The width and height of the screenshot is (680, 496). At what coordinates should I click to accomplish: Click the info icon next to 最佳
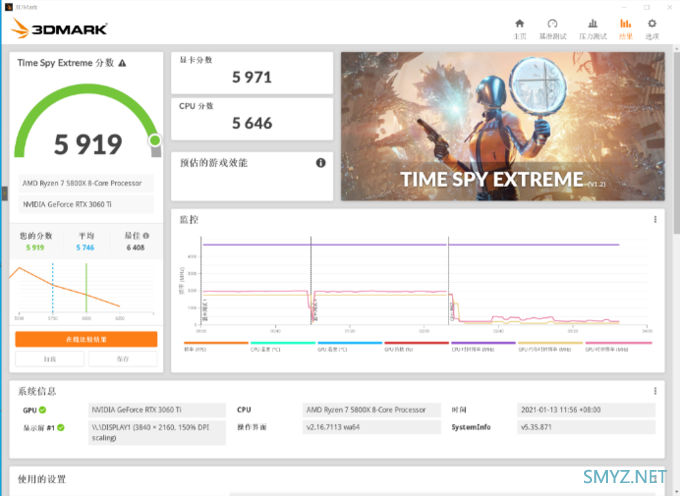pos(146,236)
